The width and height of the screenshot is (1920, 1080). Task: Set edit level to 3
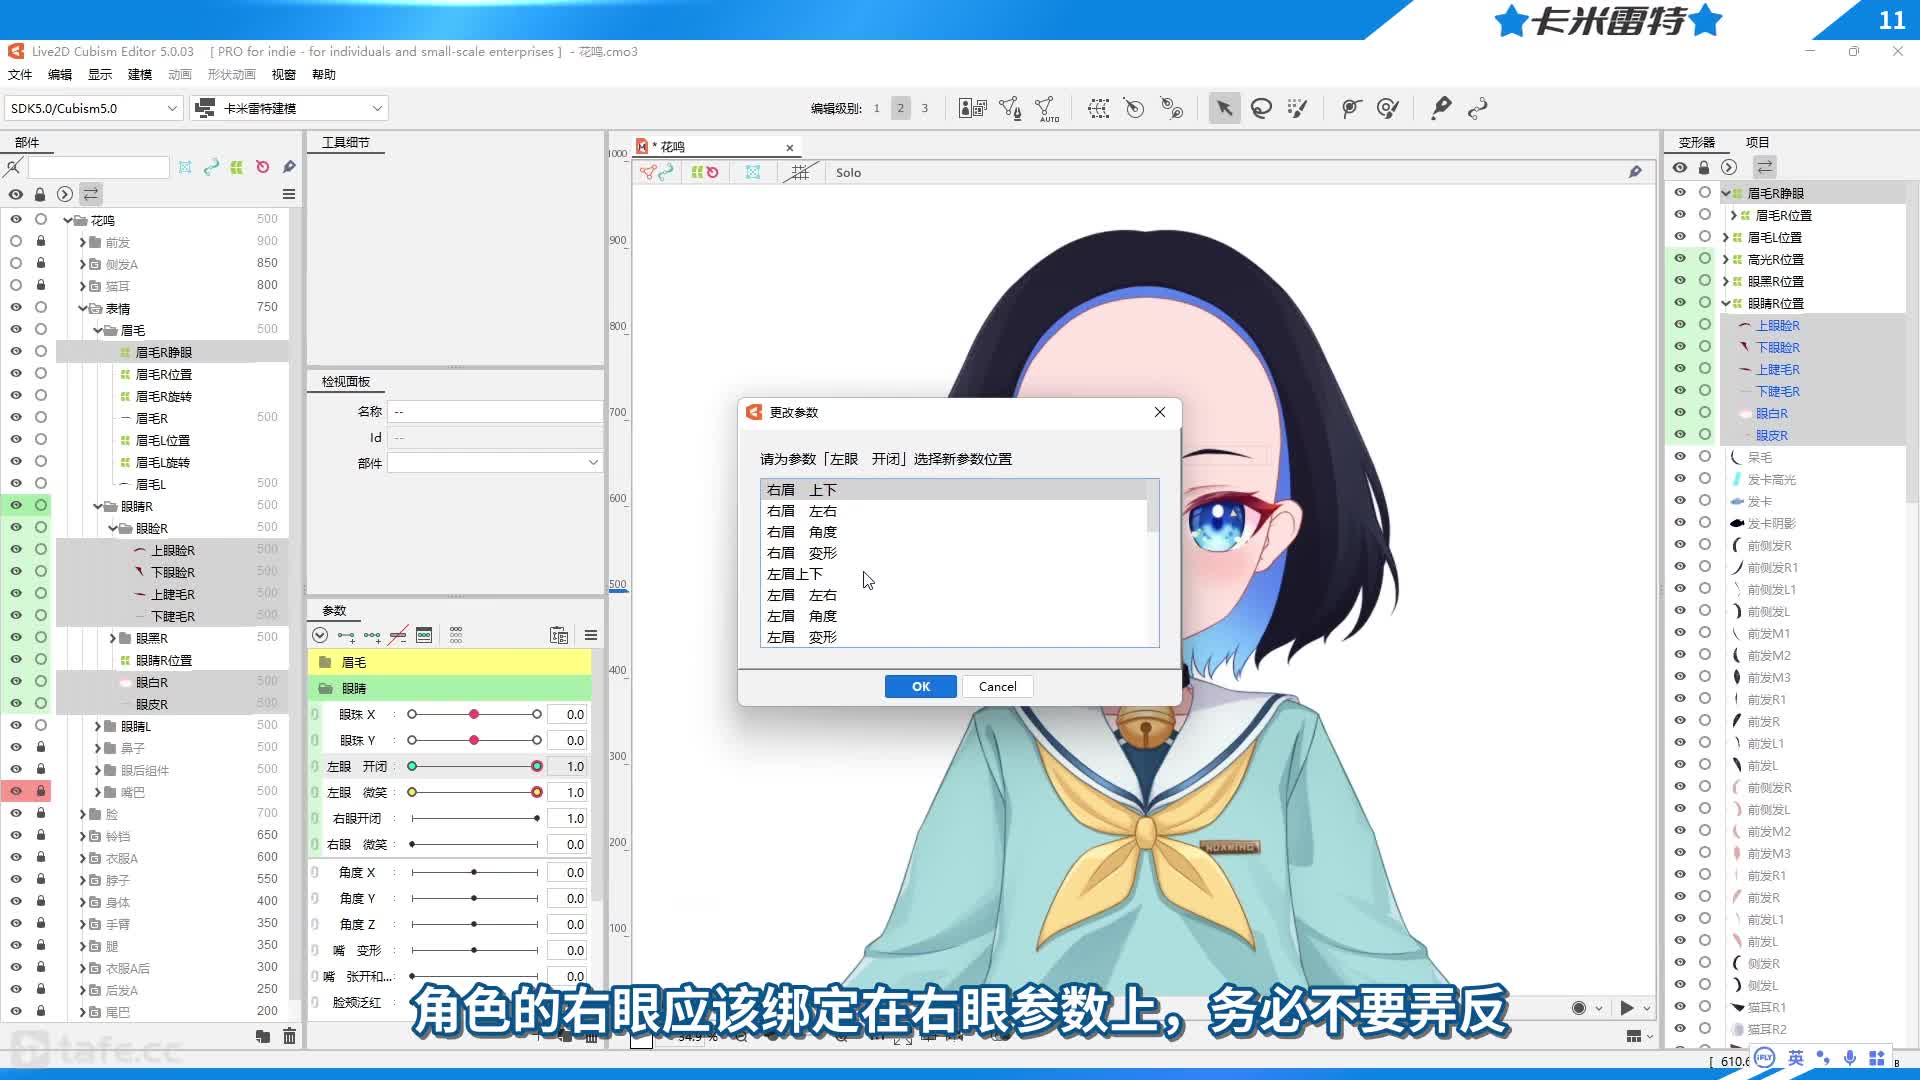(925, 108)
